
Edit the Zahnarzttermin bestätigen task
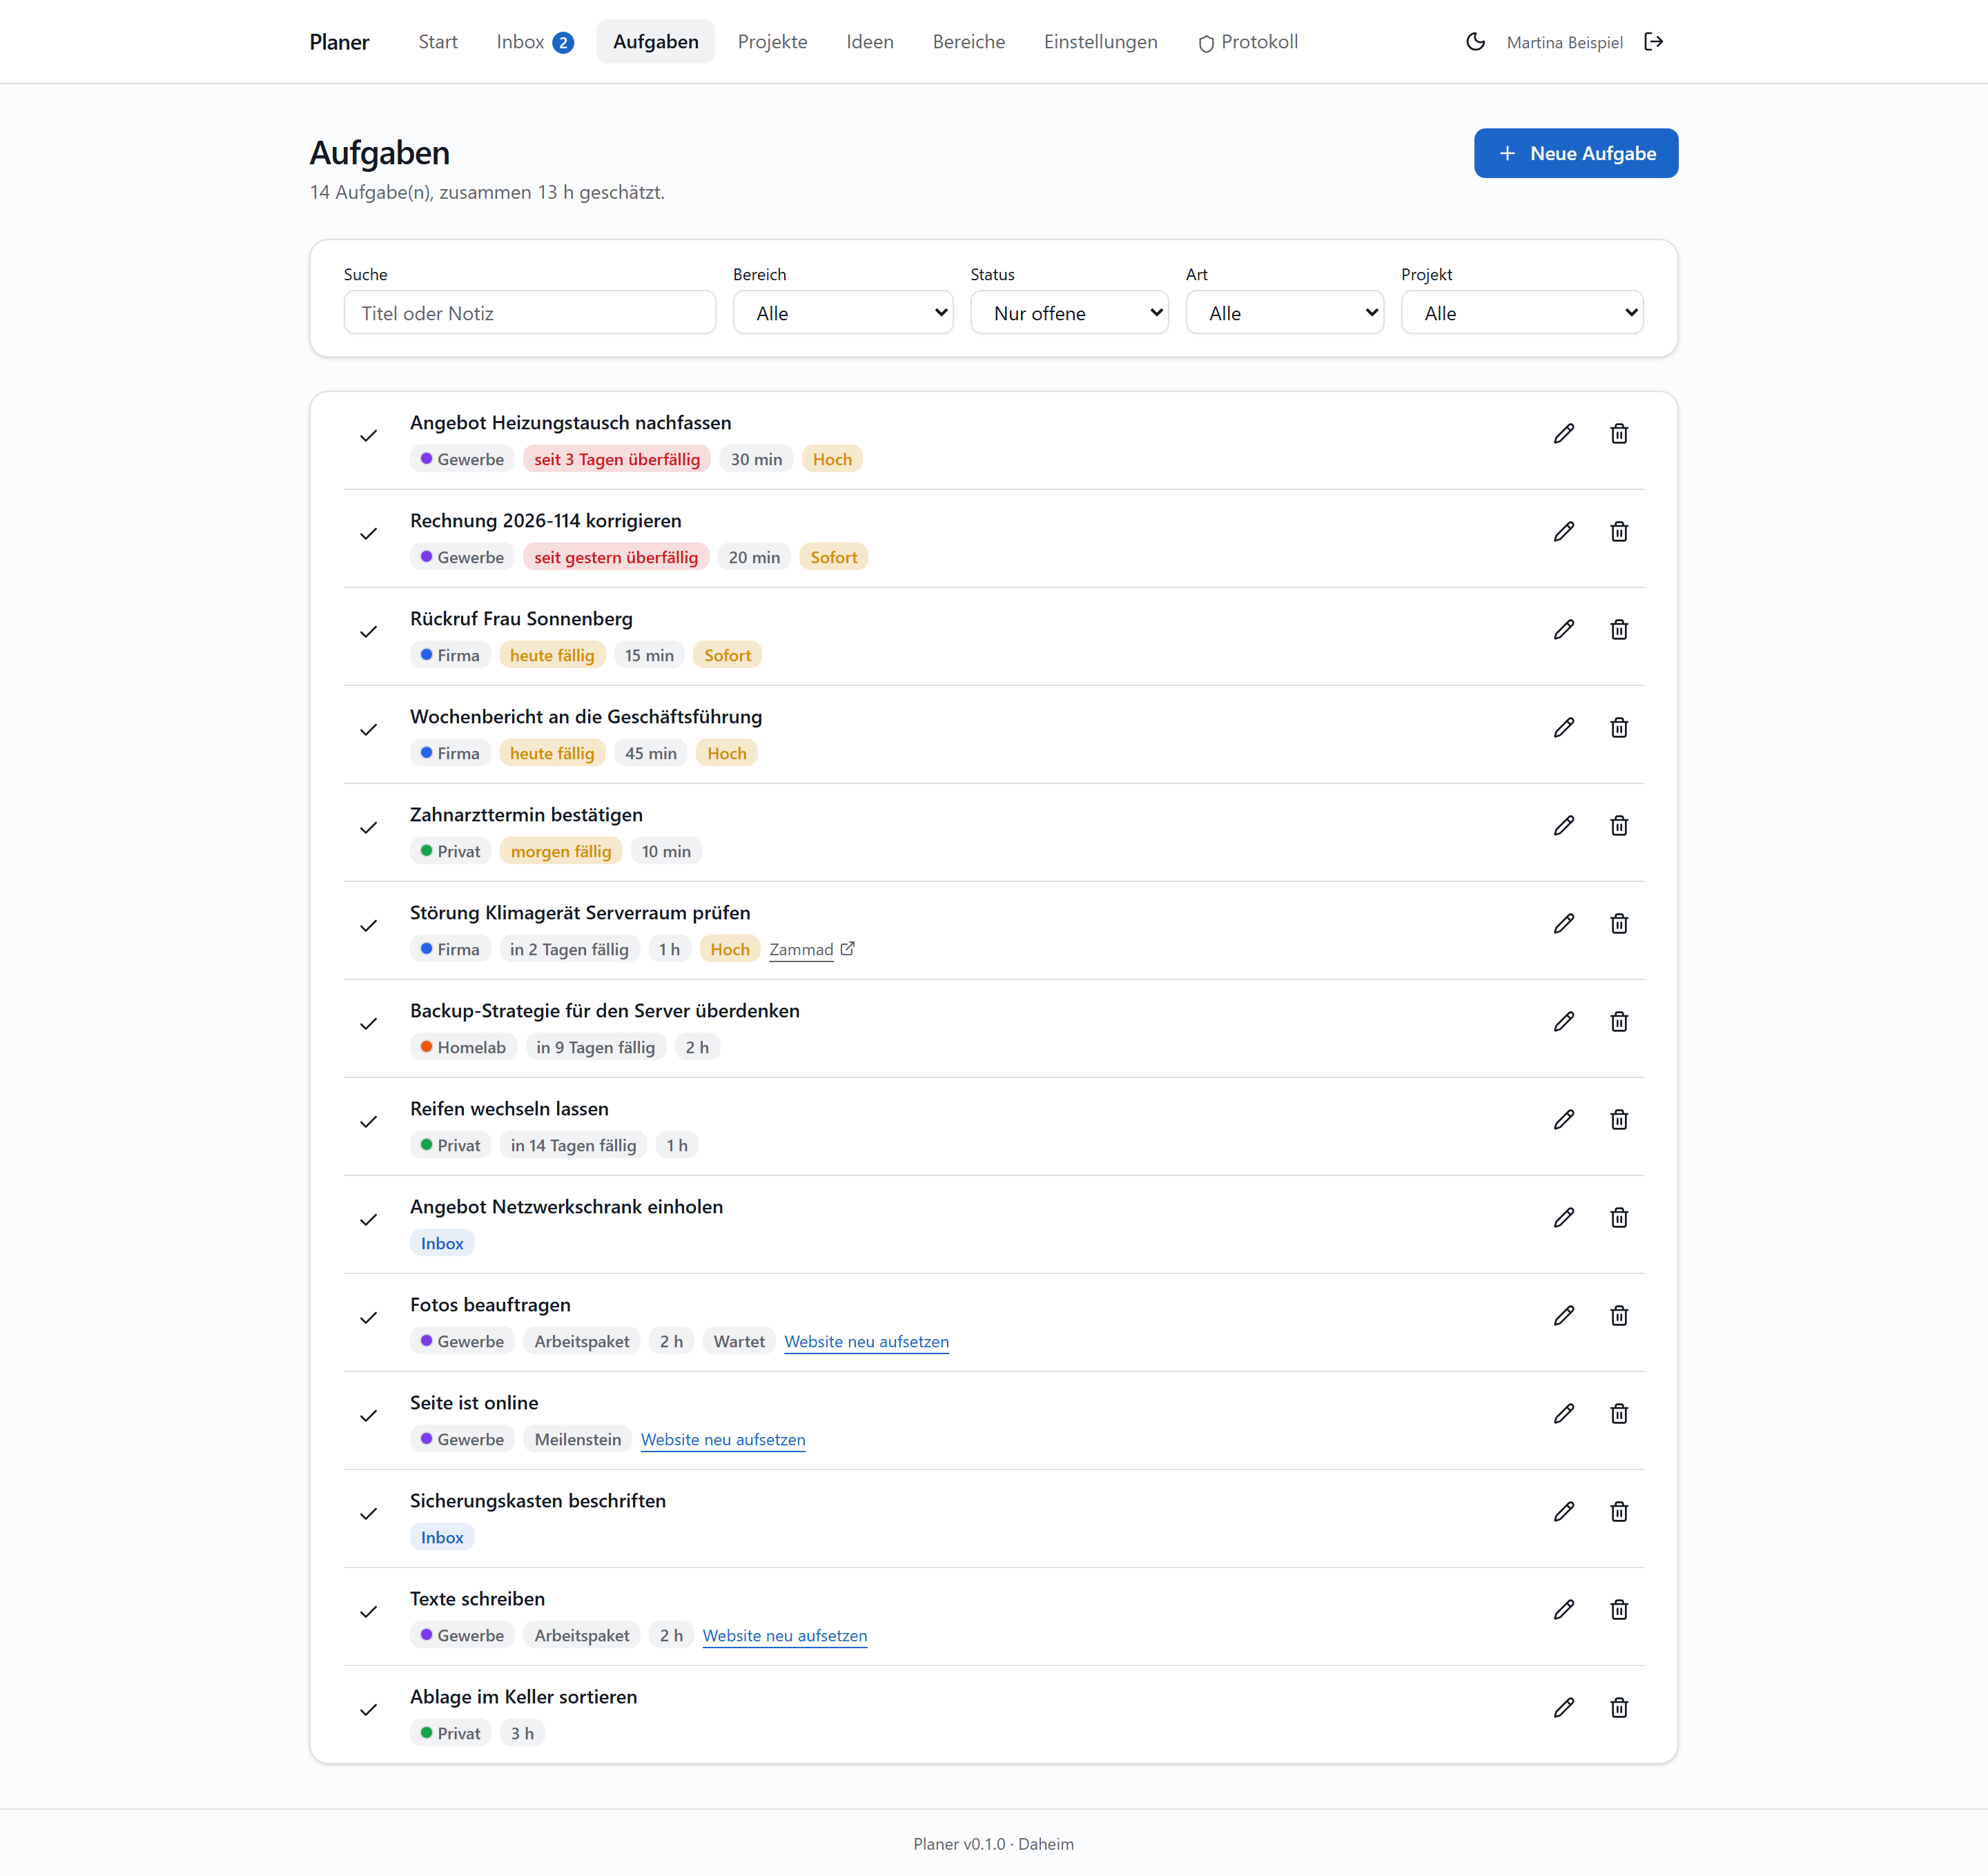point(1564,826)
